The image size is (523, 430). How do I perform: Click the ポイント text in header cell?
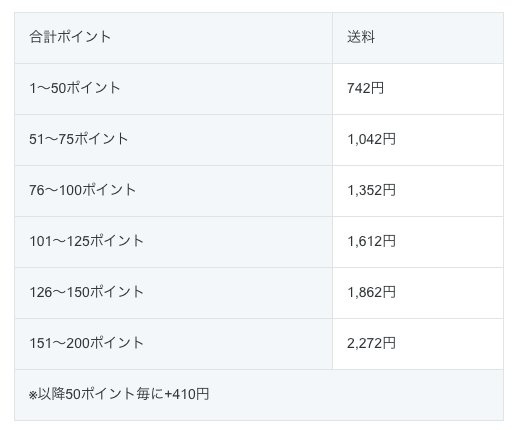(84, 37)
